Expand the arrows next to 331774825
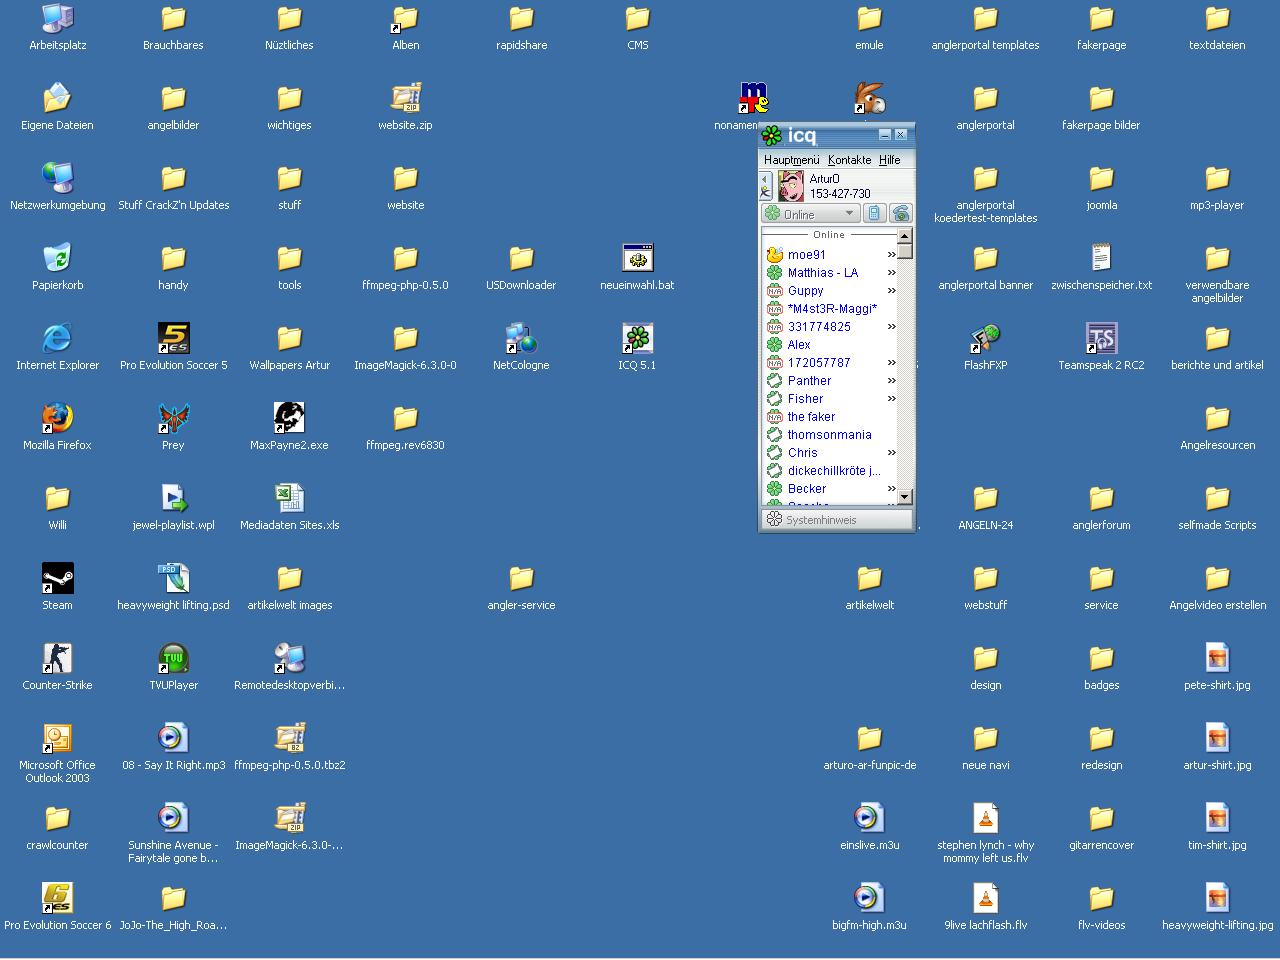 tap(891, 327)
